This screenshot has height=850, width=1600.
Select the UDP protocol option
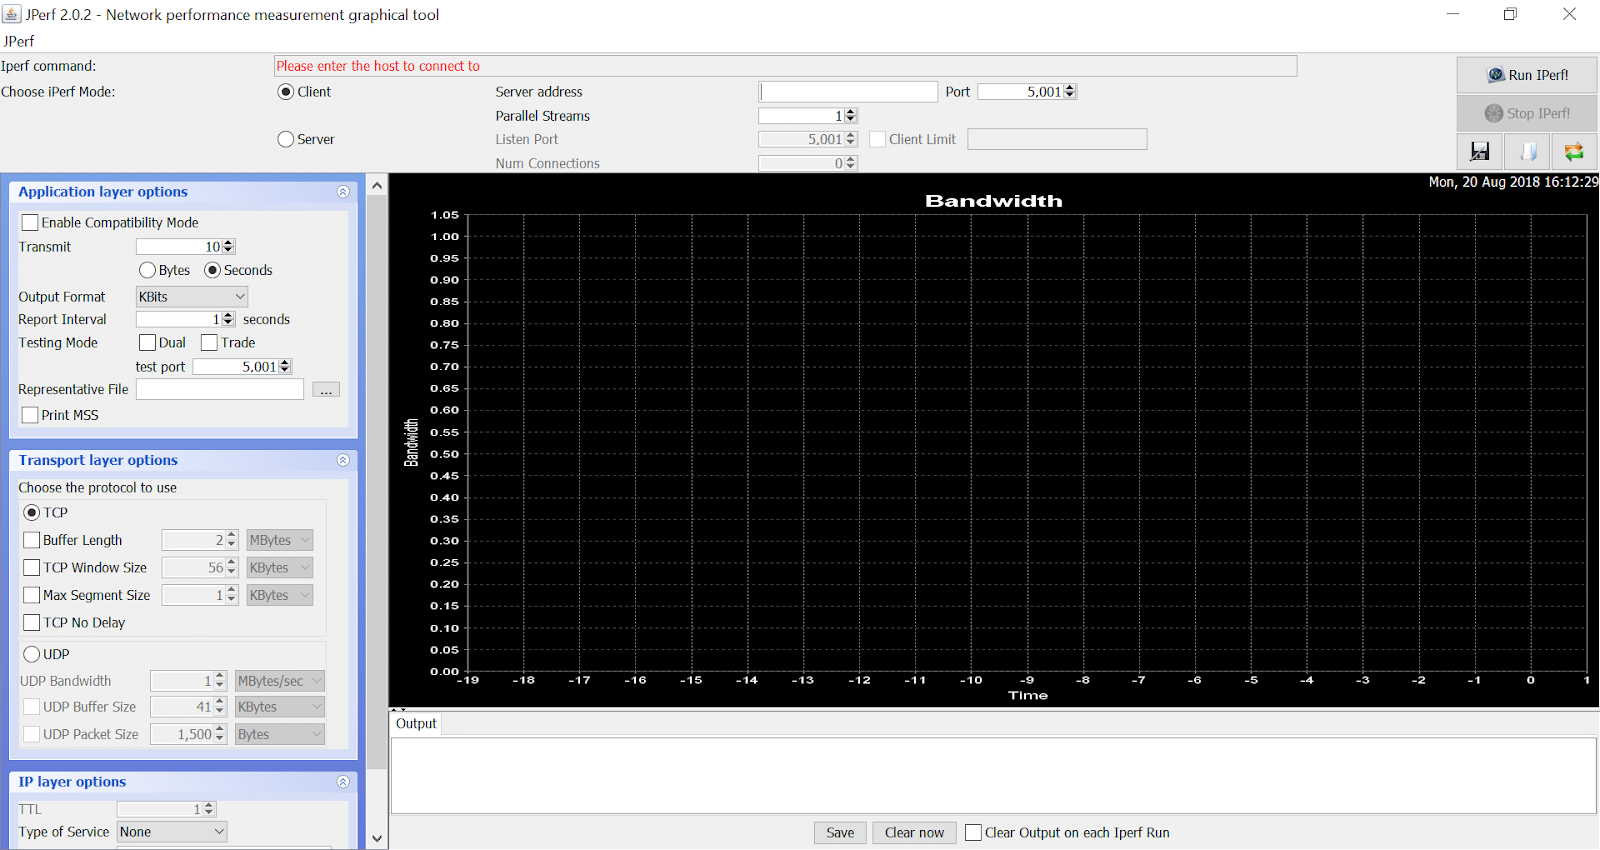click(32, 654)
